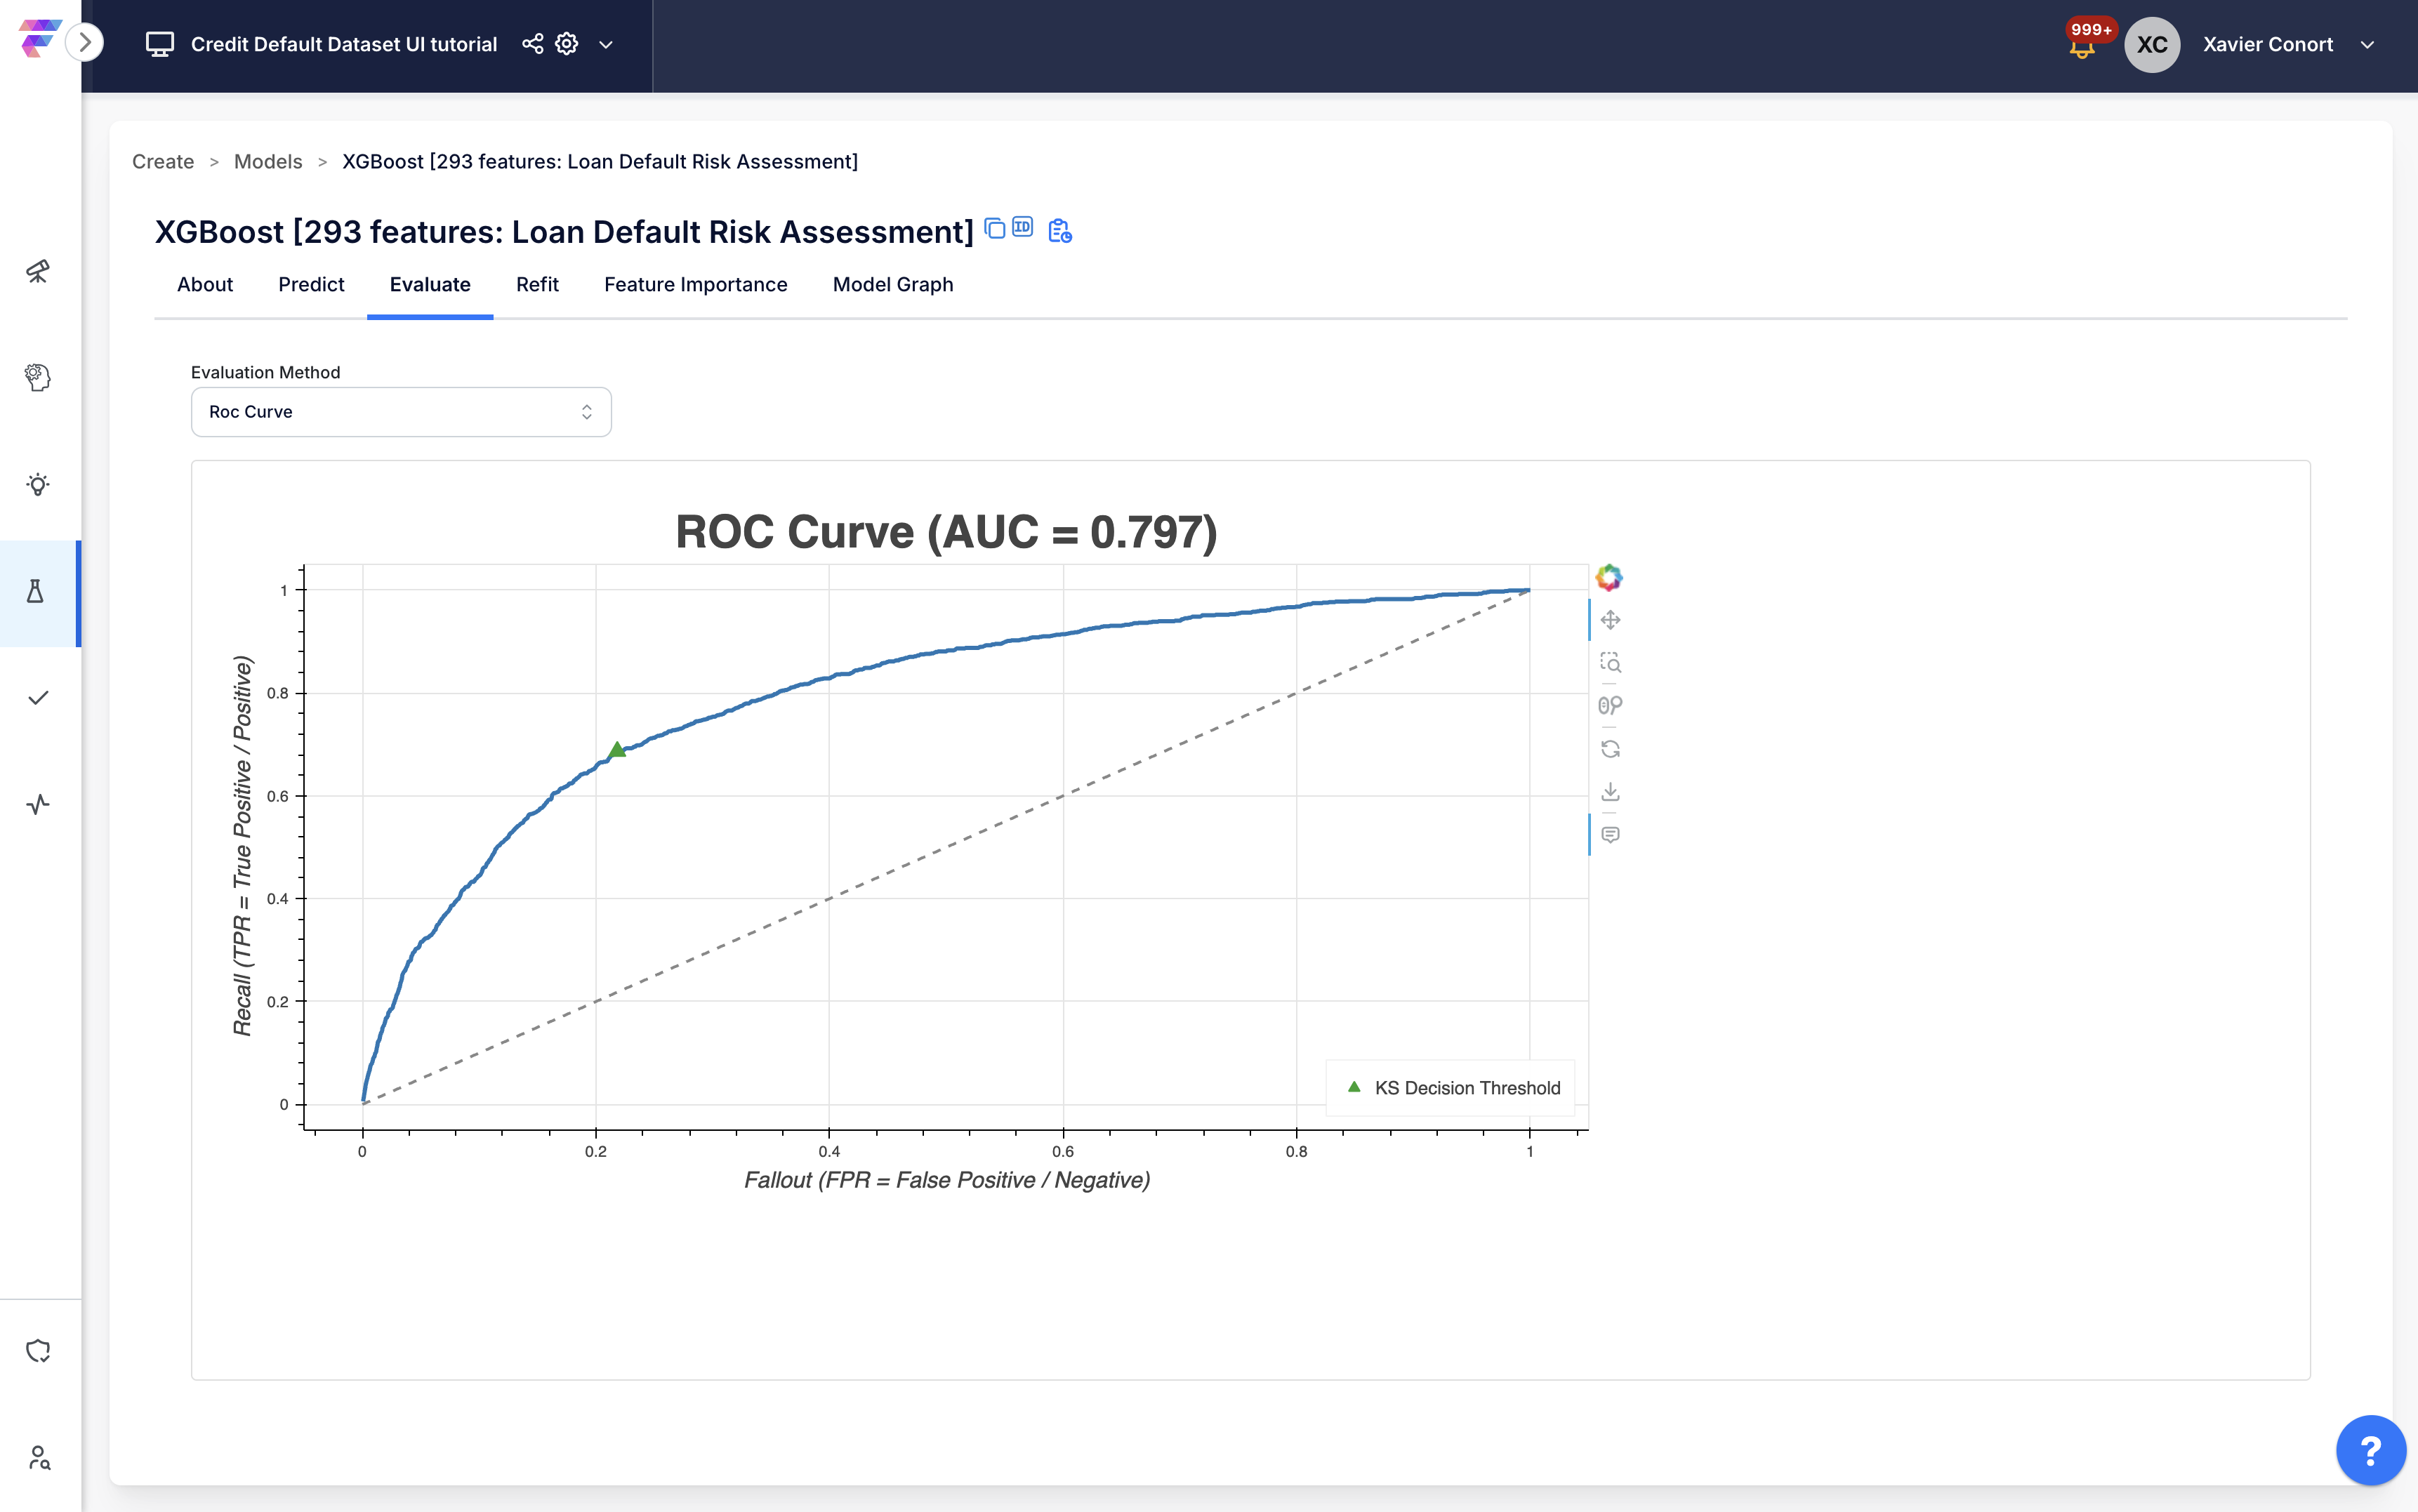Go to Models breadcrumb link
The width and height of the screenshot is (2418, 1512).
click(x=268, y=162)
